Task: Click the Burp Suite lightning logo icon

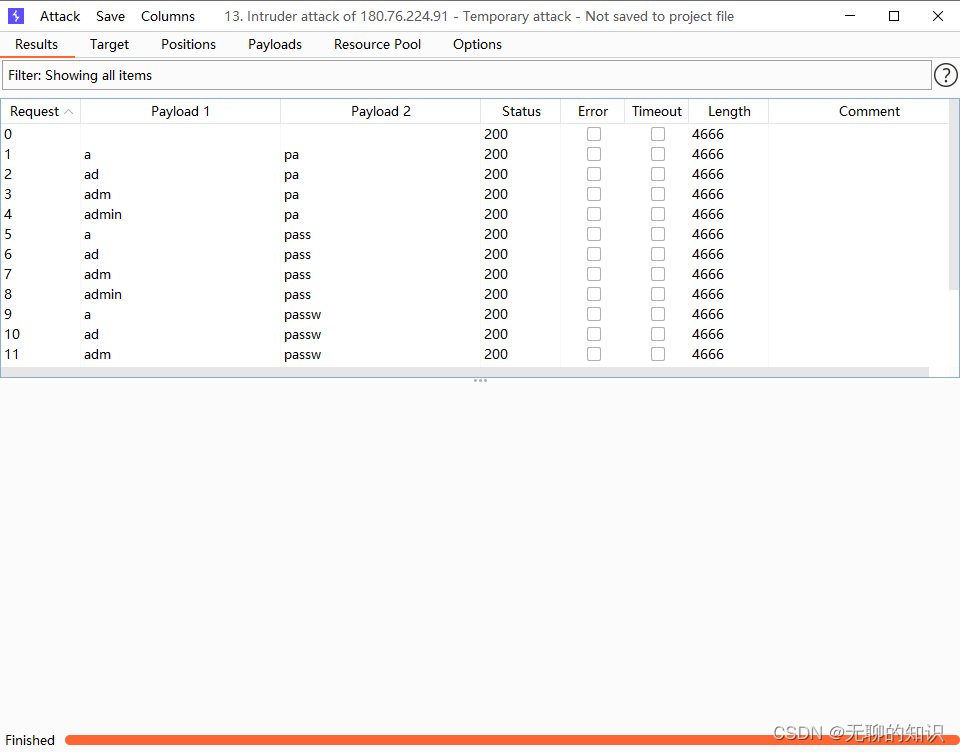Action: (x=16, y=16)
